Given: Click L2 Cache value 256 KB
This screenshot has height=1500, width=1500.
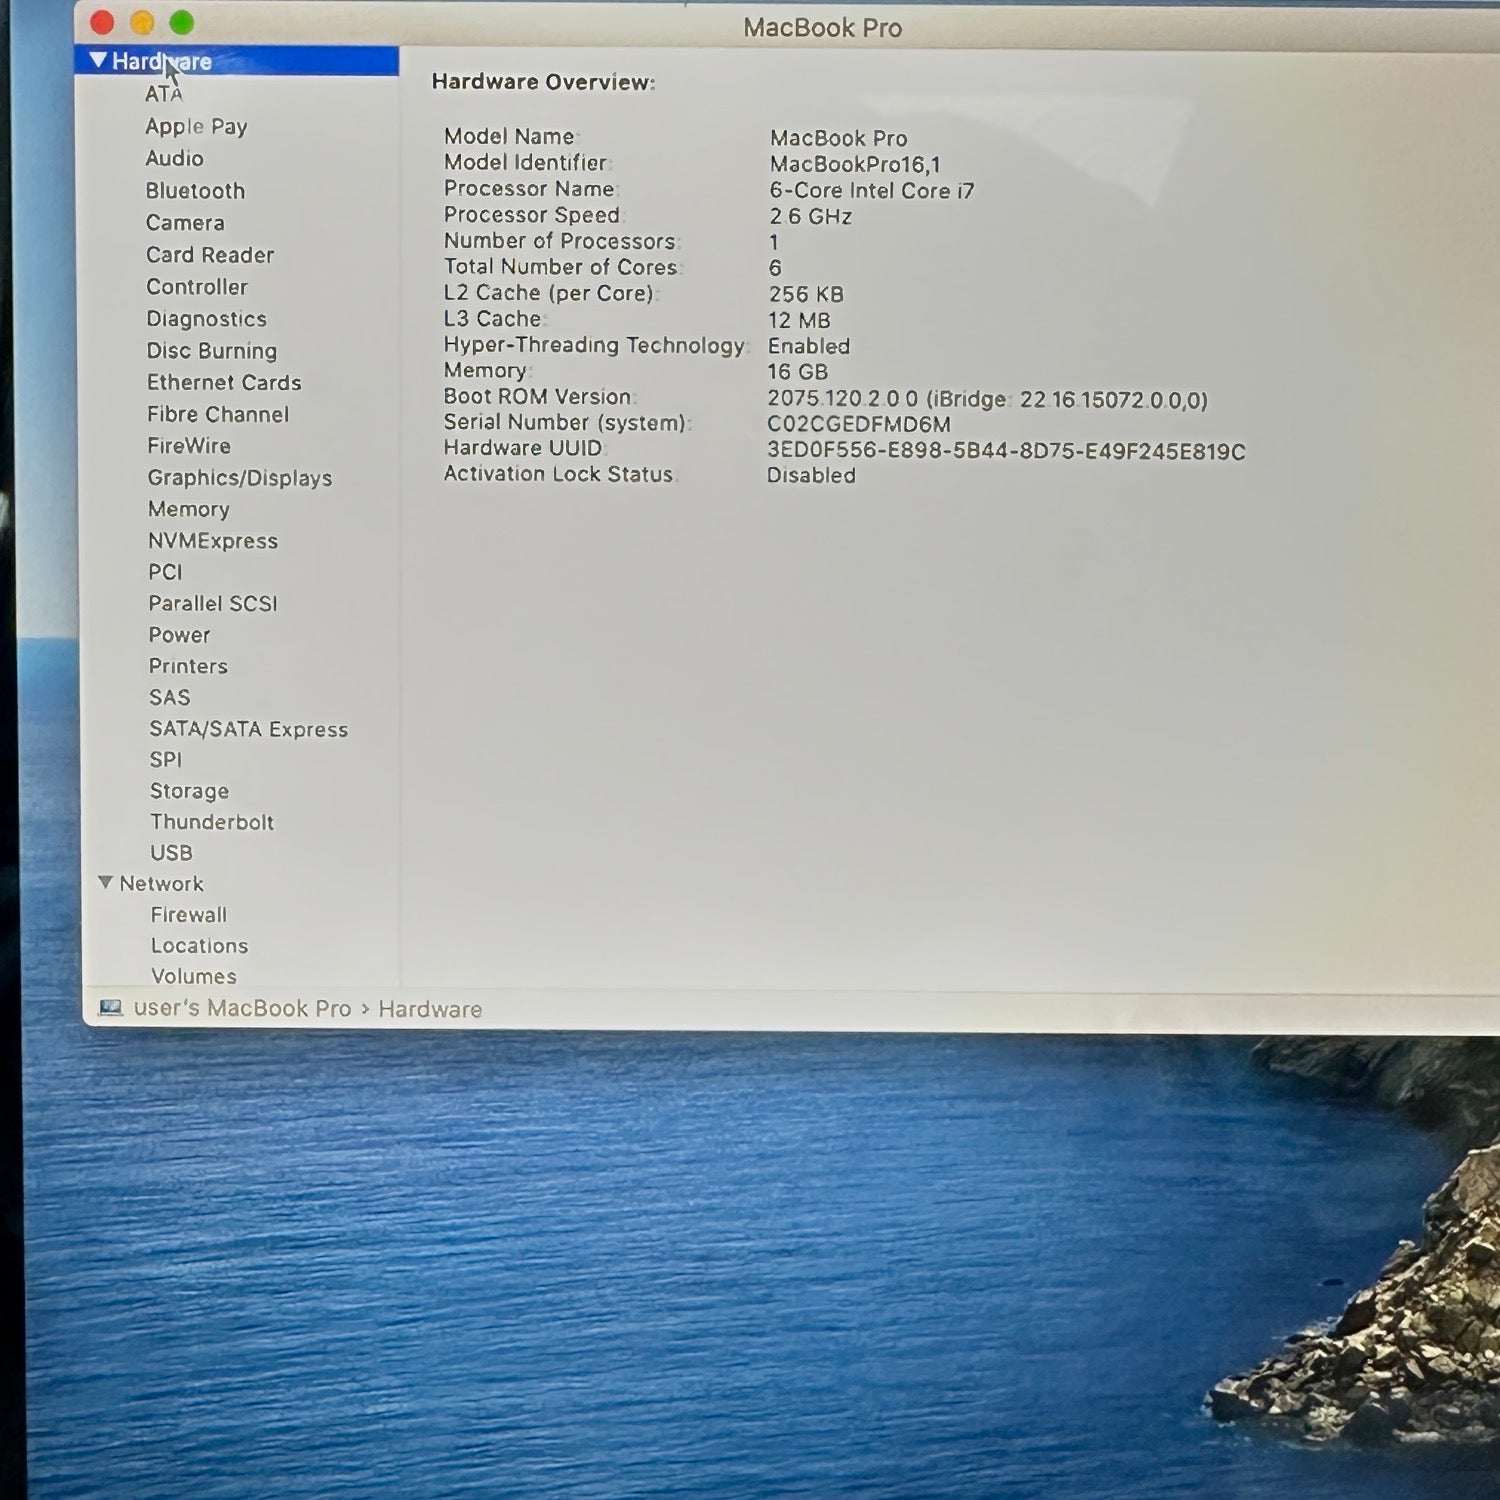Looking at the screenshot, I should (x=806, y=294).
